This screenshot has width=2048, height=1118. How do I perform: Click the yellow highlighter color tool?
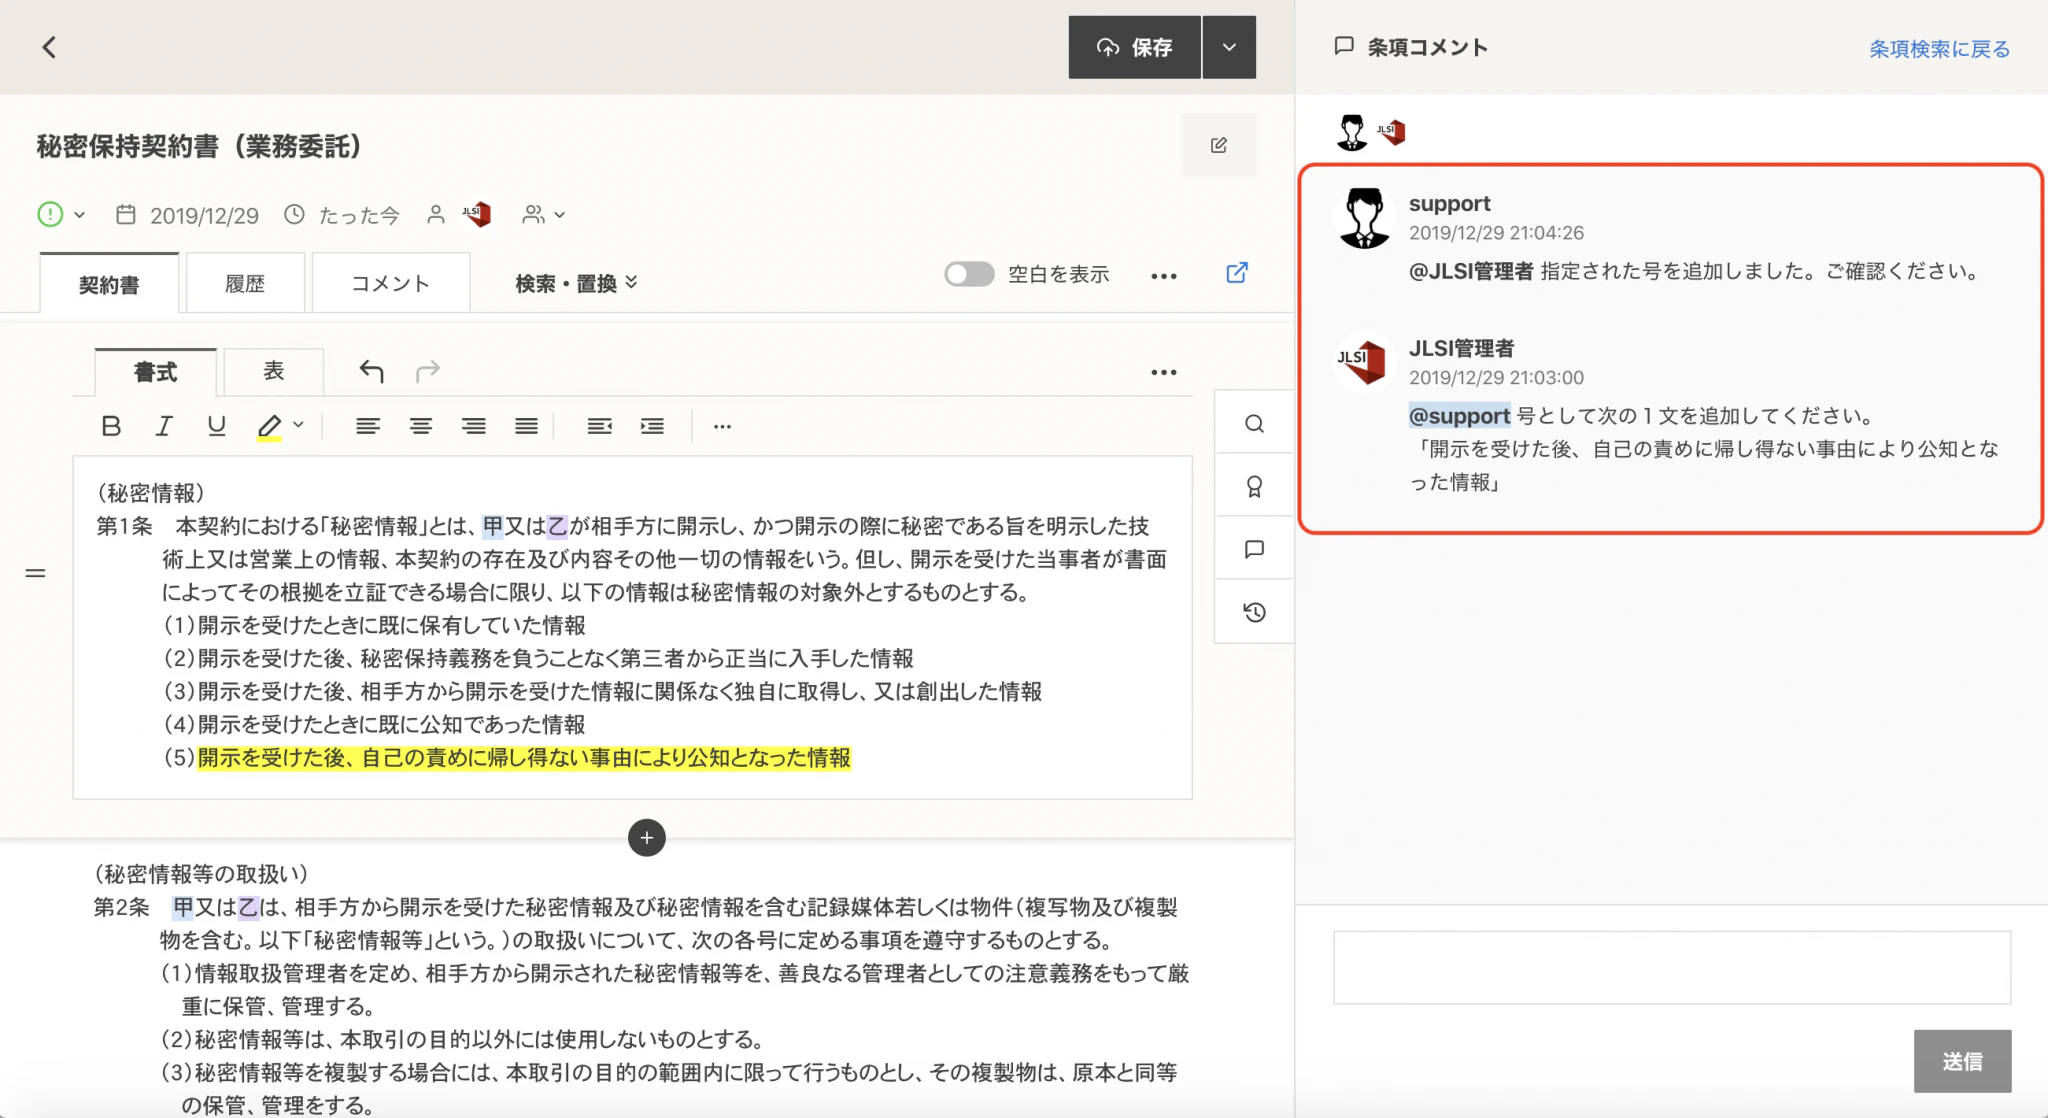269,426
